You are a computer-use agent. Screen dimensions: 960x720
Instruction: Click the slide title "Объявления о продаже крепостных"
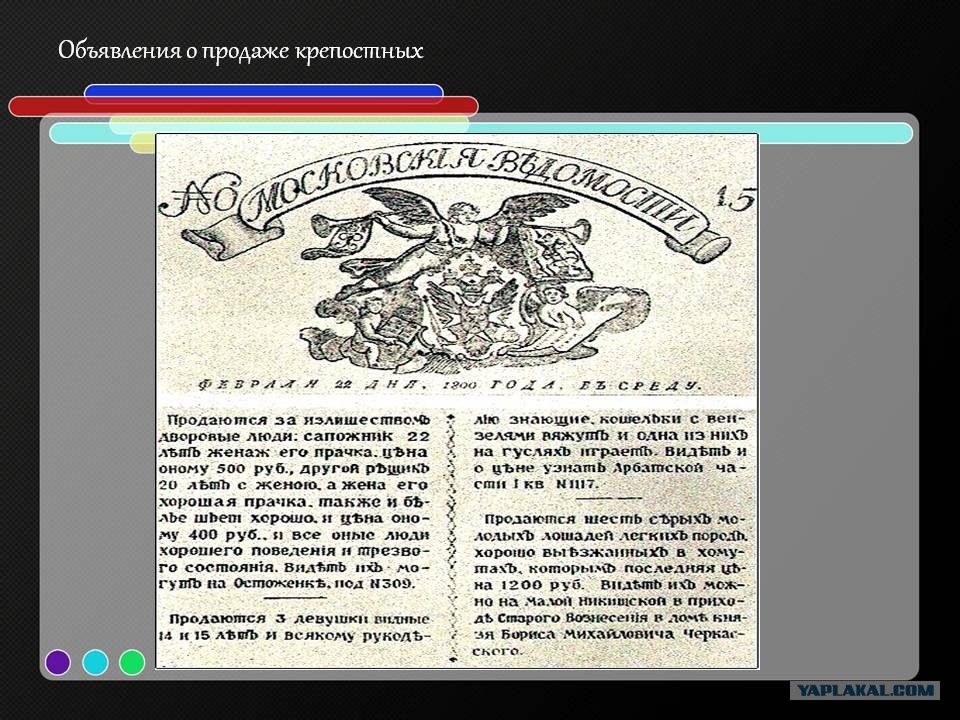tap(241, 51)
